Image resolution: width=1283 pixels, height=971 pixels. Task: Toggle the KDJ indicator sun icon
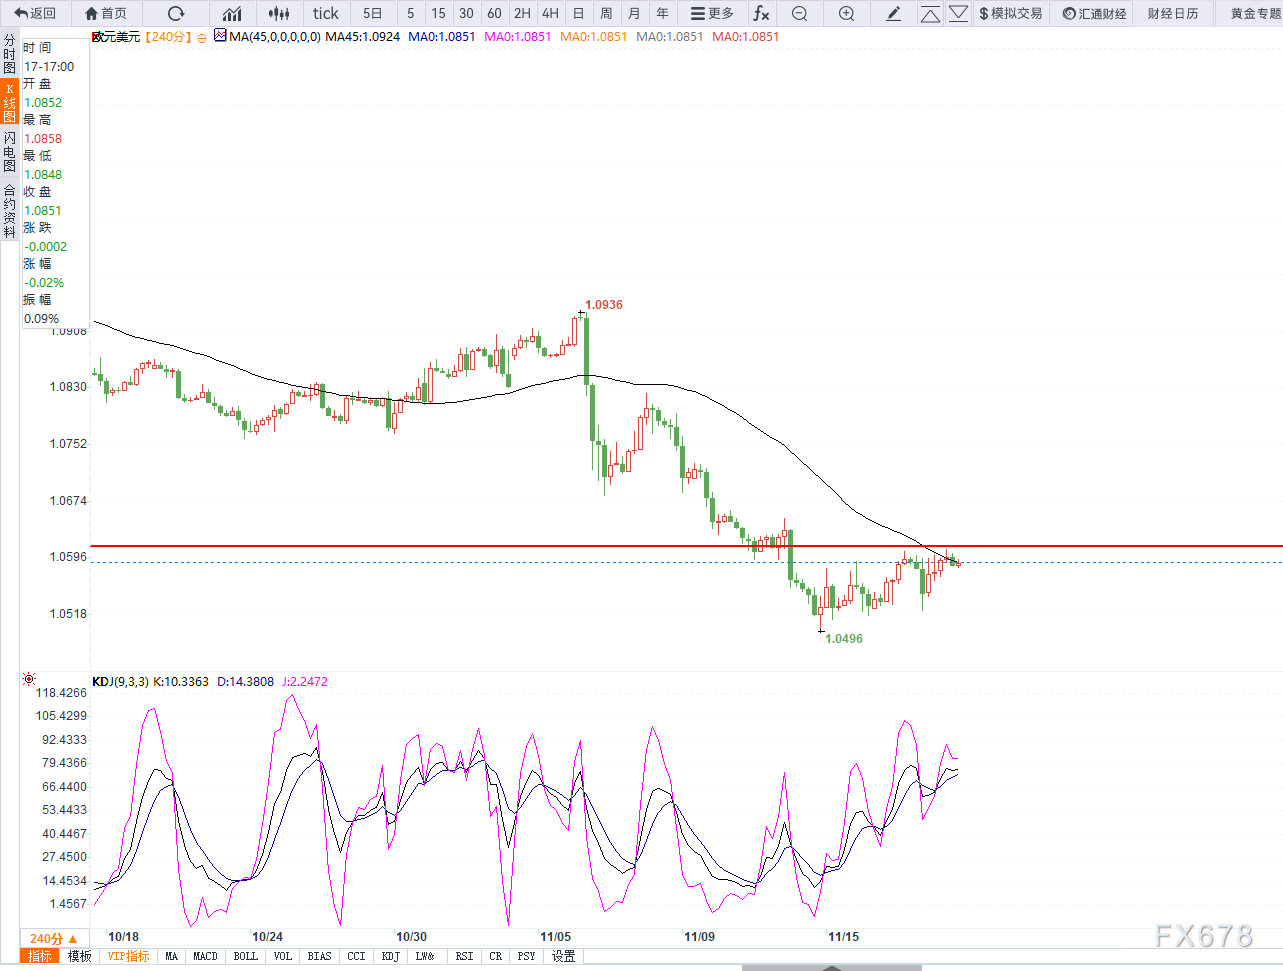pyautogui.click(x=29, y=680)
